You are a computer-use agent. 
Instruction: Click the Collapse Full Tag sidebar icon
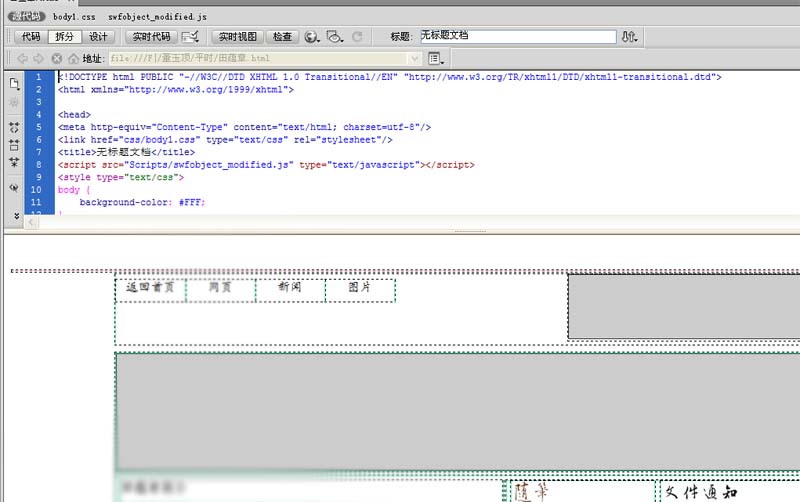click(14, 128)
